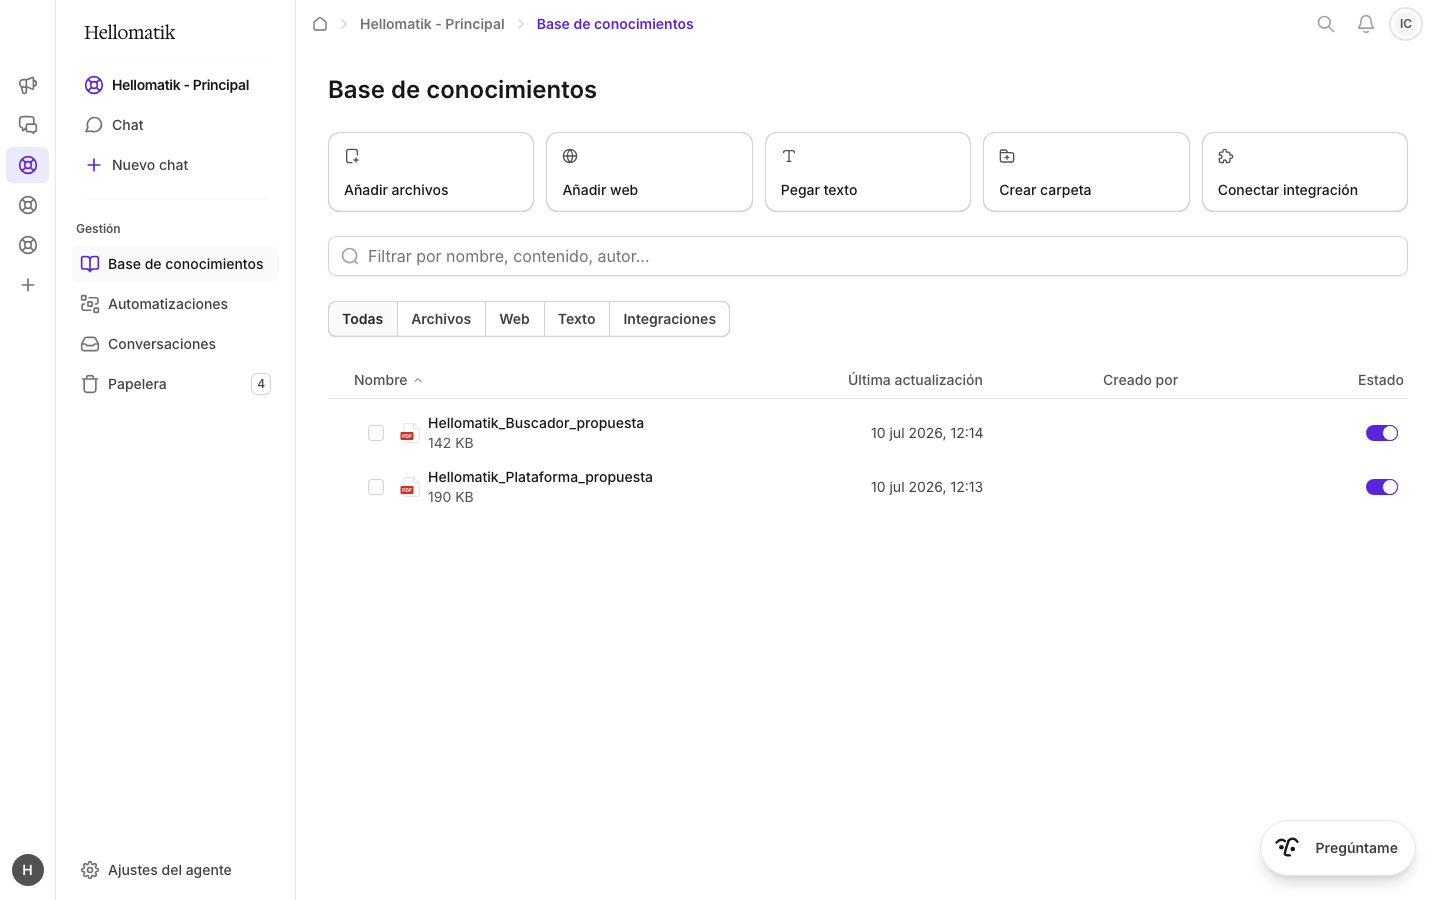This screenshot has height=900, width=1440.
Task: Click PDF icon of Hellomatik_Plataforma_propuesta
Action: [408, 487]
